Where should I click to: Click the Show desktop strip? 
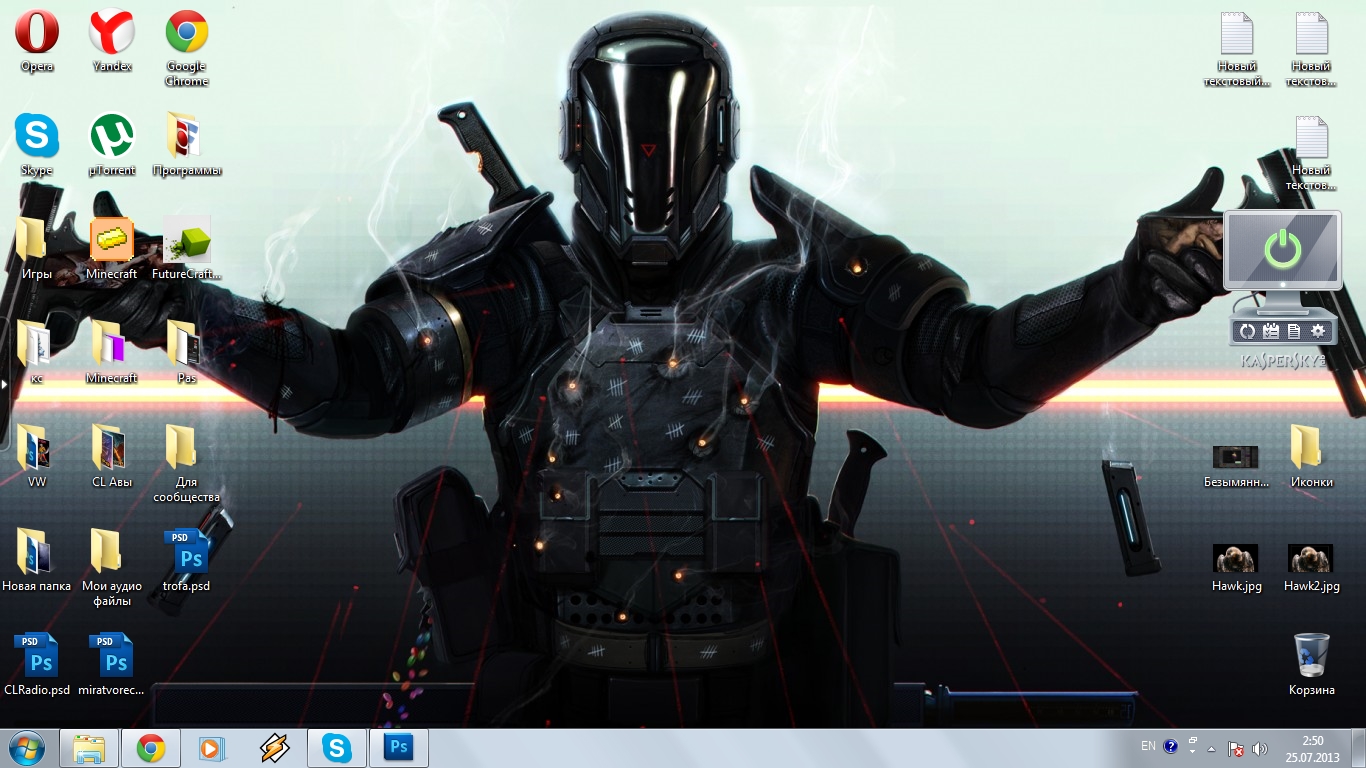[1358, 748]
